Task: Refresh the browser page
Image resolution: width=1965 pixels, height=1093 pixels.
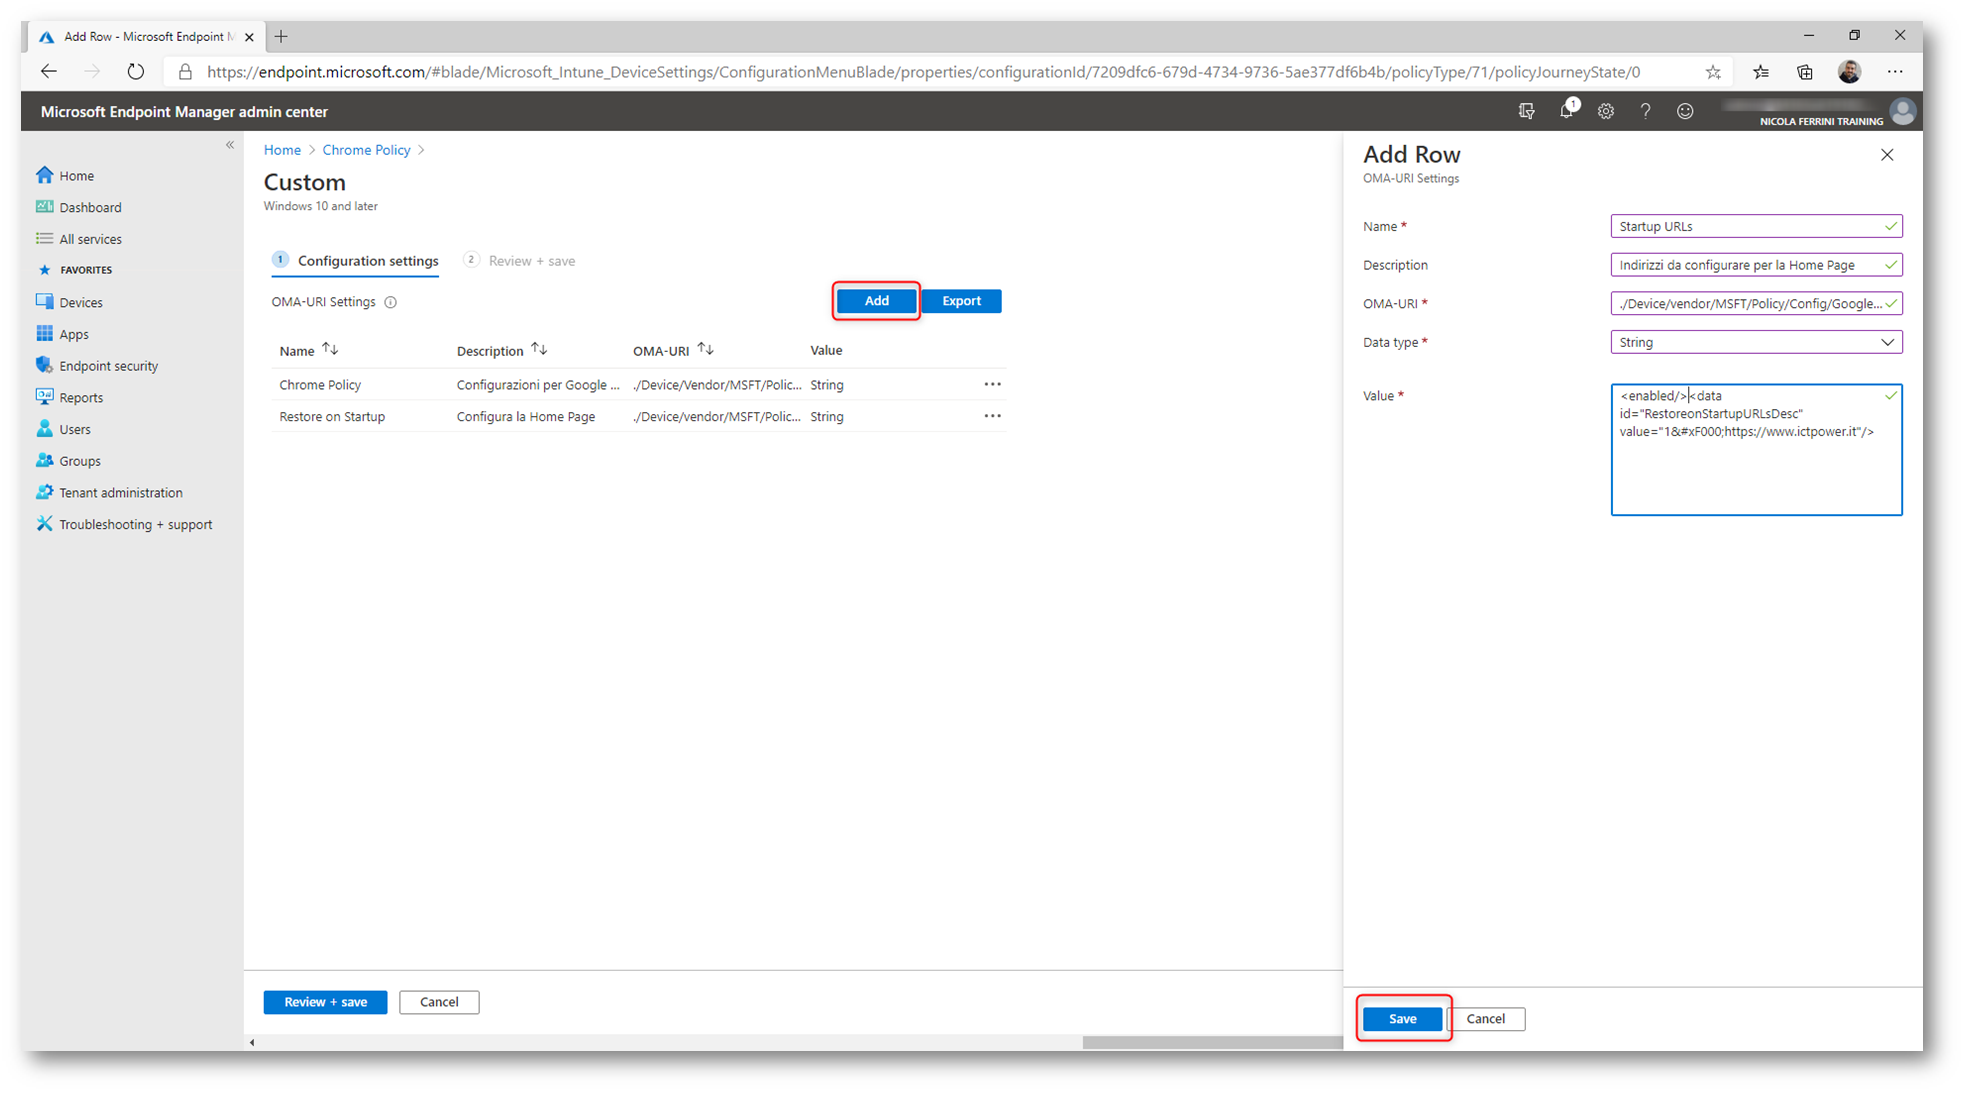Action: click(x=136, y=72)
